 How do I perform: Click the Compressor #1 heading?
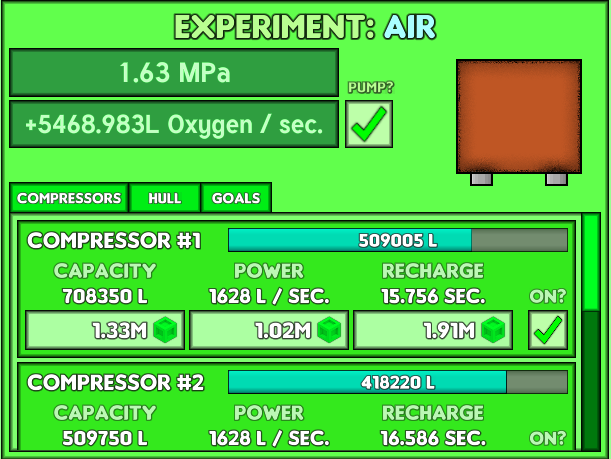coord(114,240)
